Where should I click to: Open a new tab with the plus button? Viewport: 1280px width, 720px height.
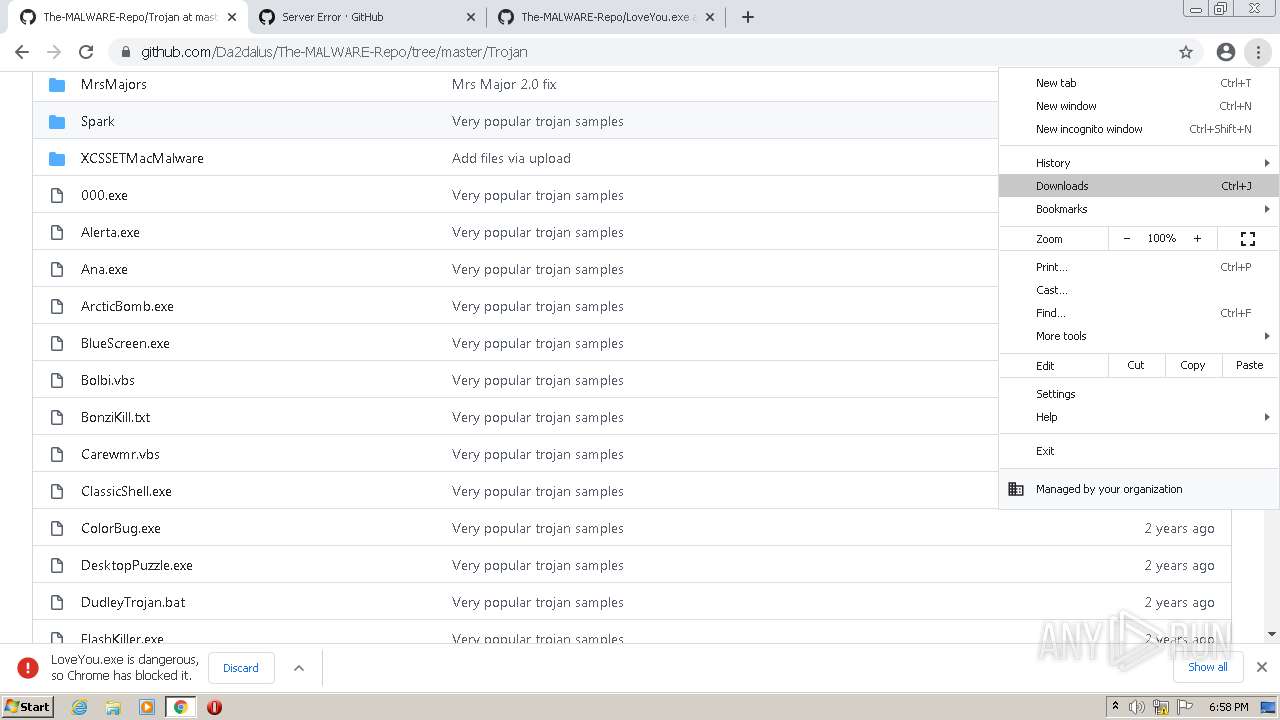click(x=747, y=17)
